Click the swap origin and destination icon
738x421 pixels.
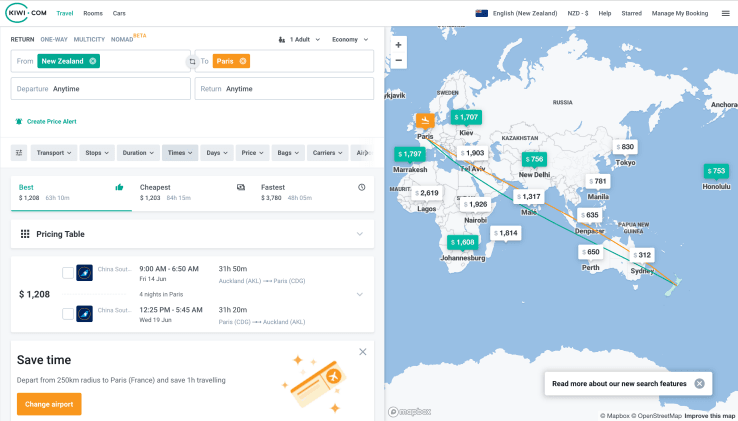click(192, 62)
